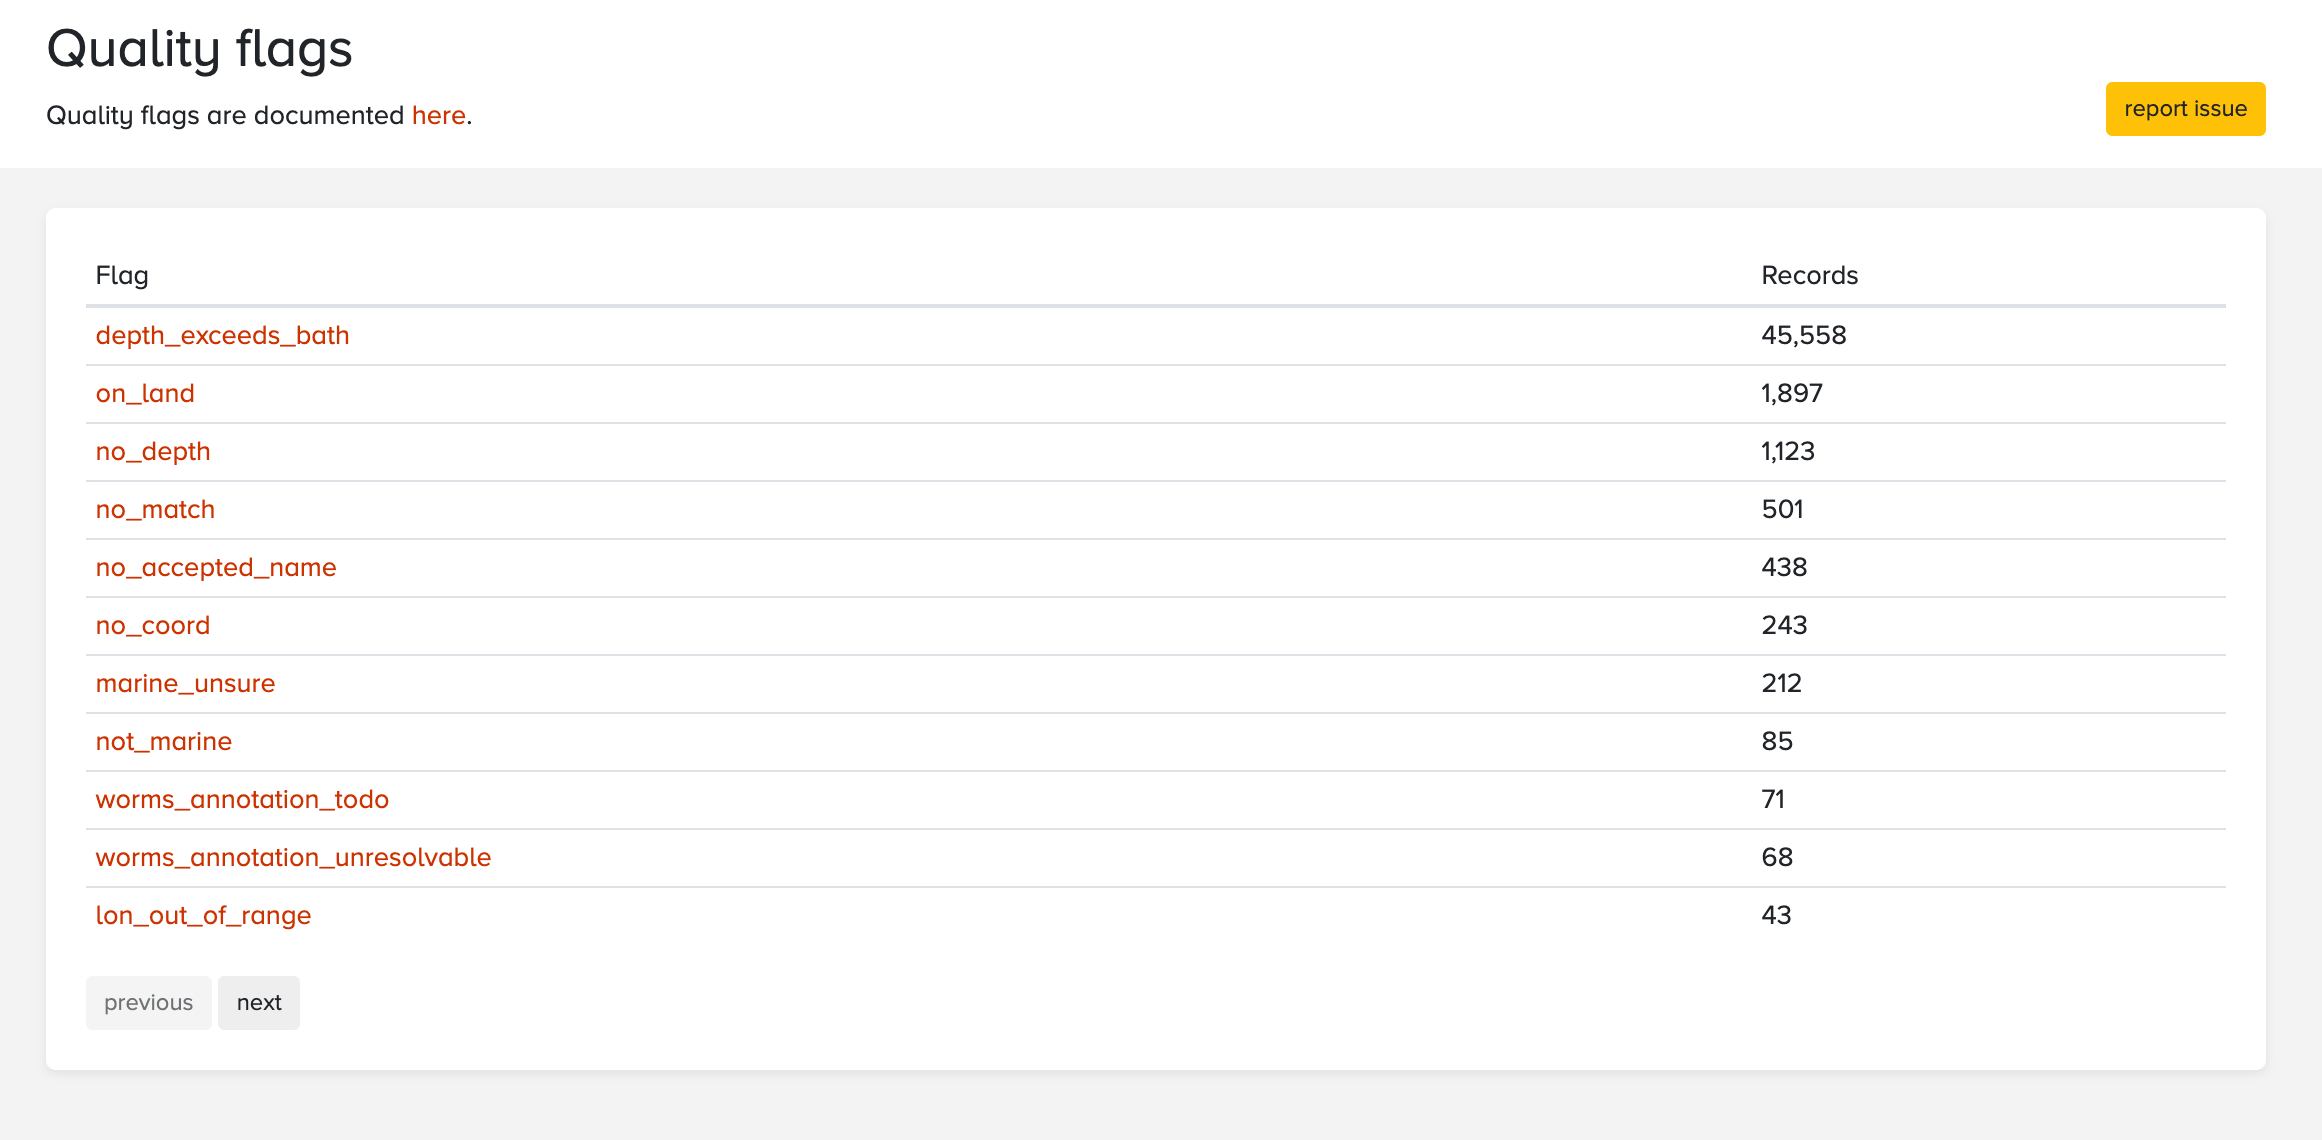The height and width of the screenshot is (1140, 2322).
Task: Open the worms_annotation_unresolvable flag
Action: 293,857
